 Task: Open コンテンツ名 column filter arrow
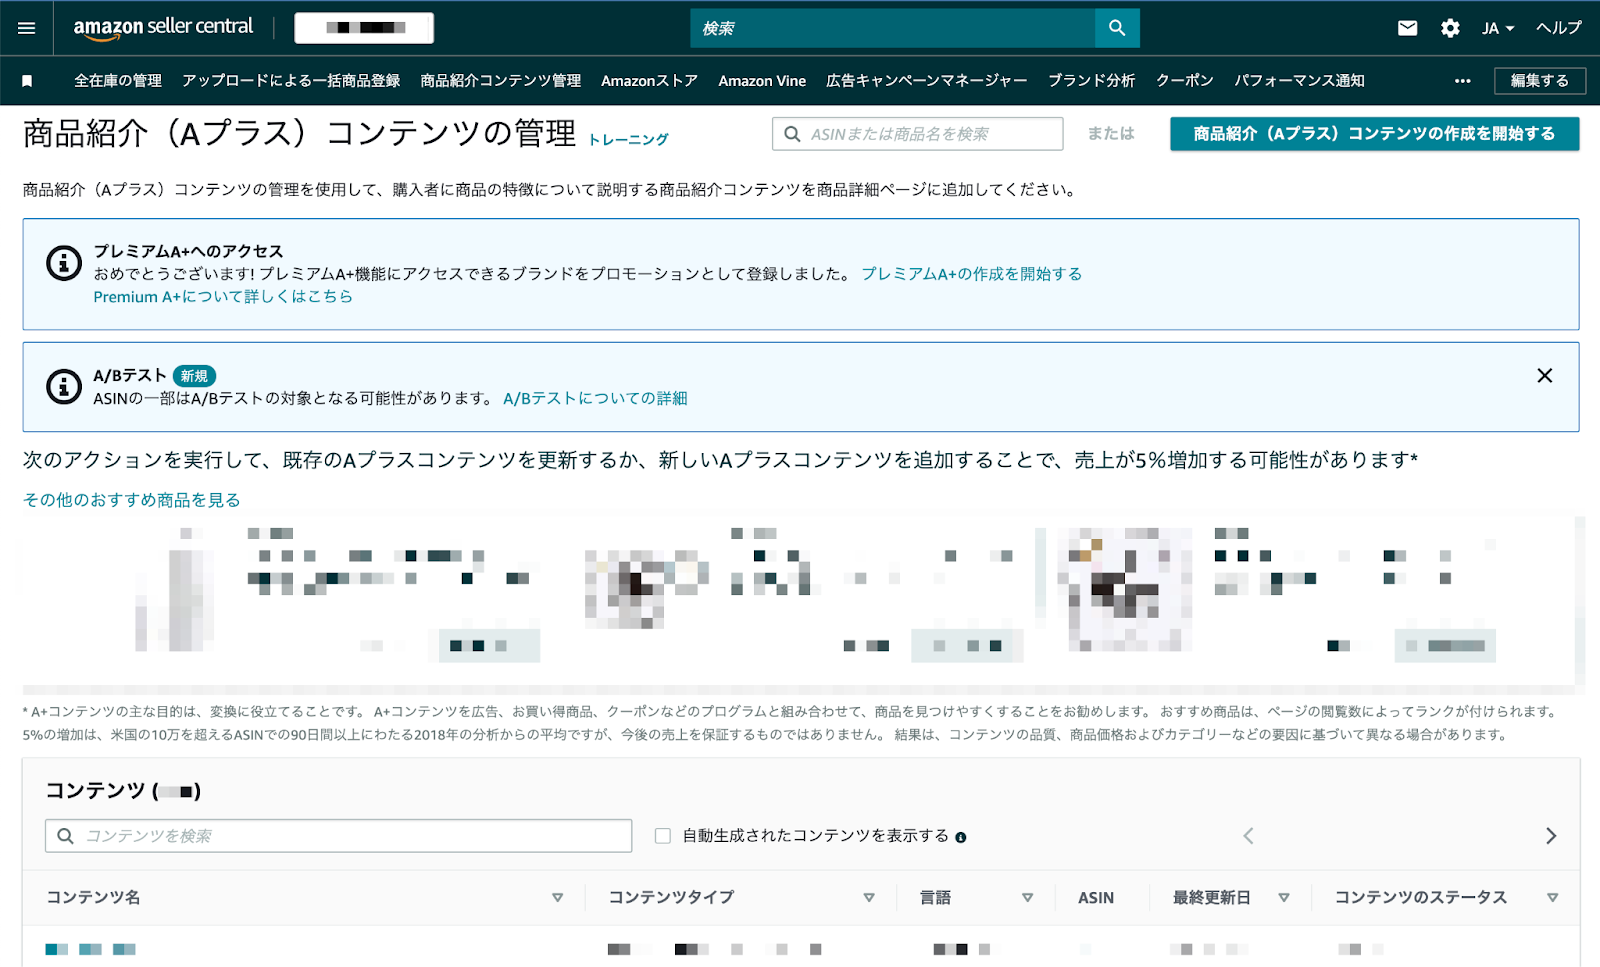(557, 898)
